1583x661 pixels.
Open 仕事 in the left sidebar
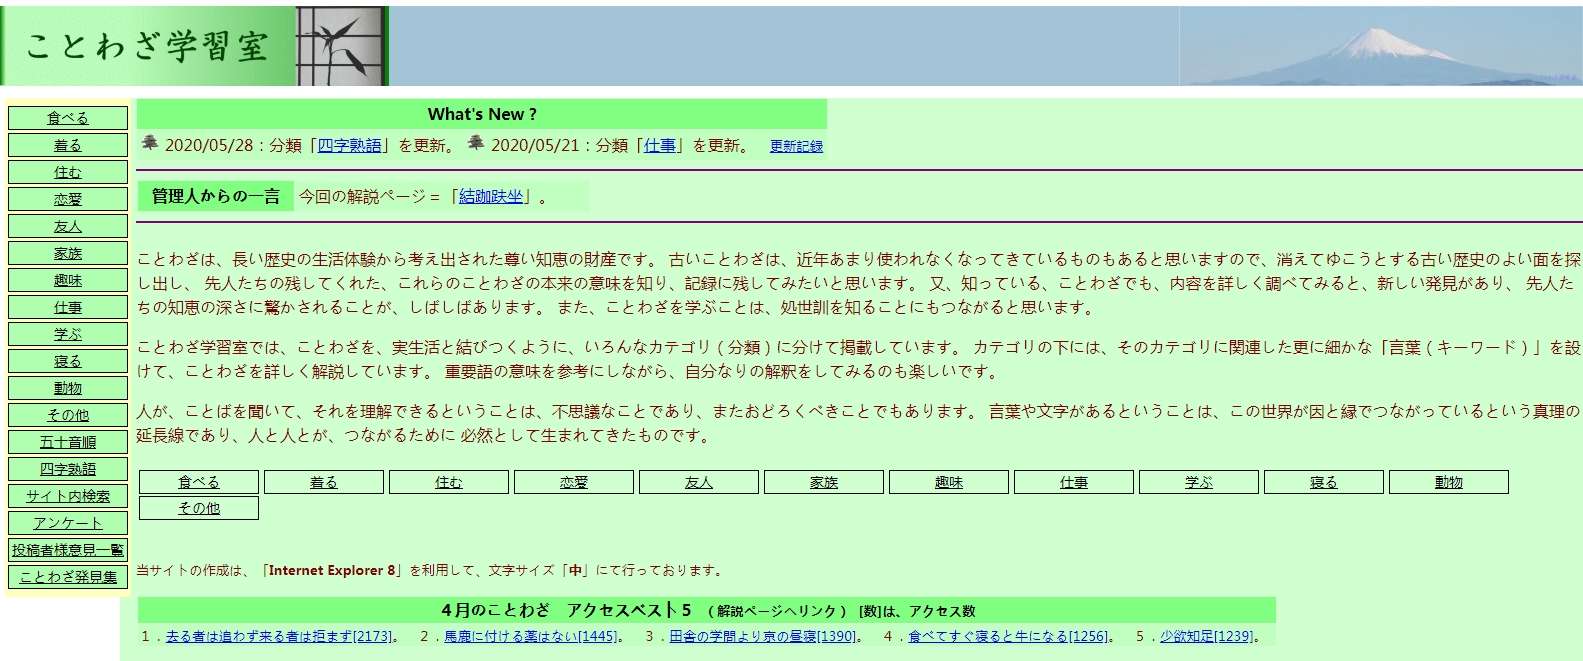(x=68, y=307)
